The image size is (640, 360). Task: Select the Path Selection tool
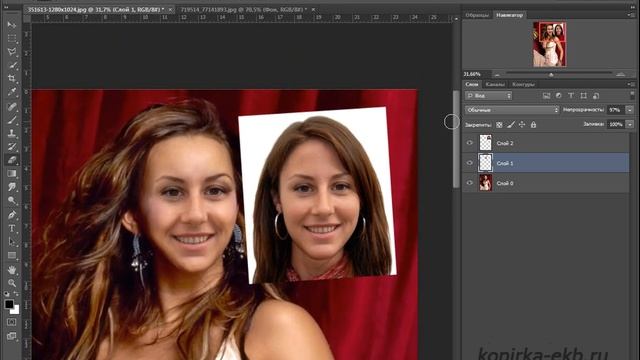[12, 242]
